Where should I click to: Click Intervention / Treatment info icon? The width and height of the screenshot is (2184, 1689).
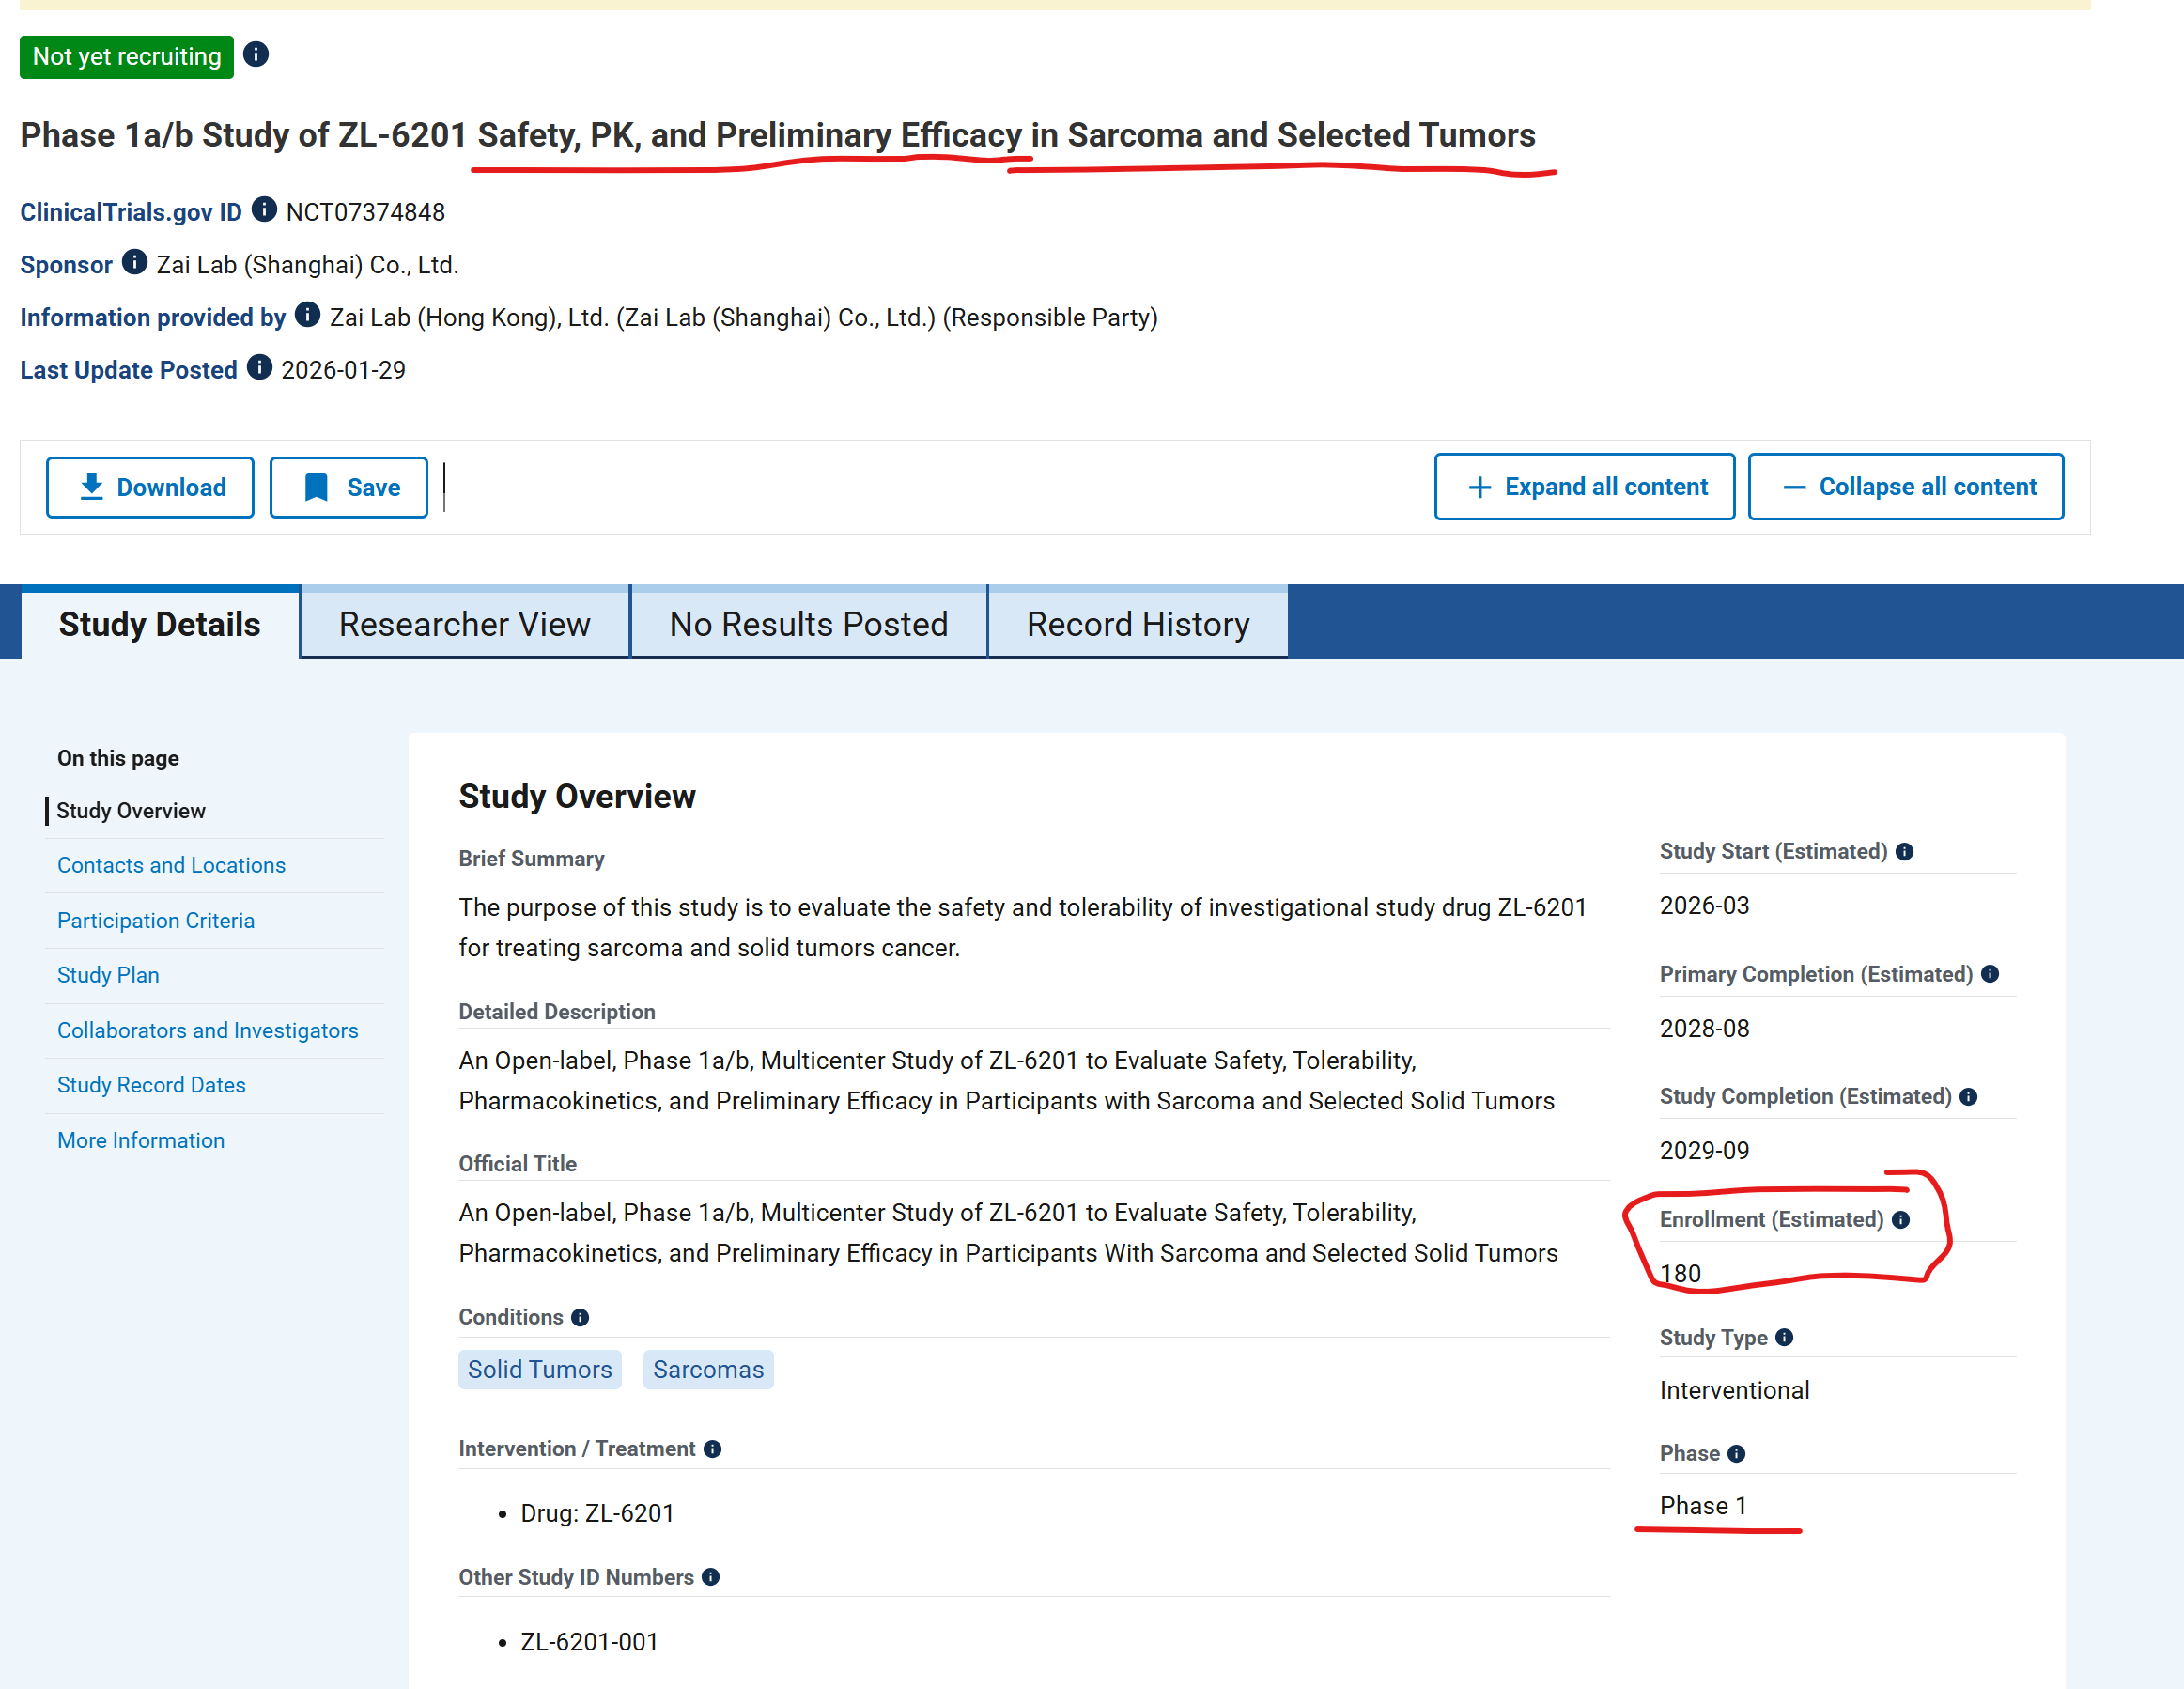[x=712, y=1450]
